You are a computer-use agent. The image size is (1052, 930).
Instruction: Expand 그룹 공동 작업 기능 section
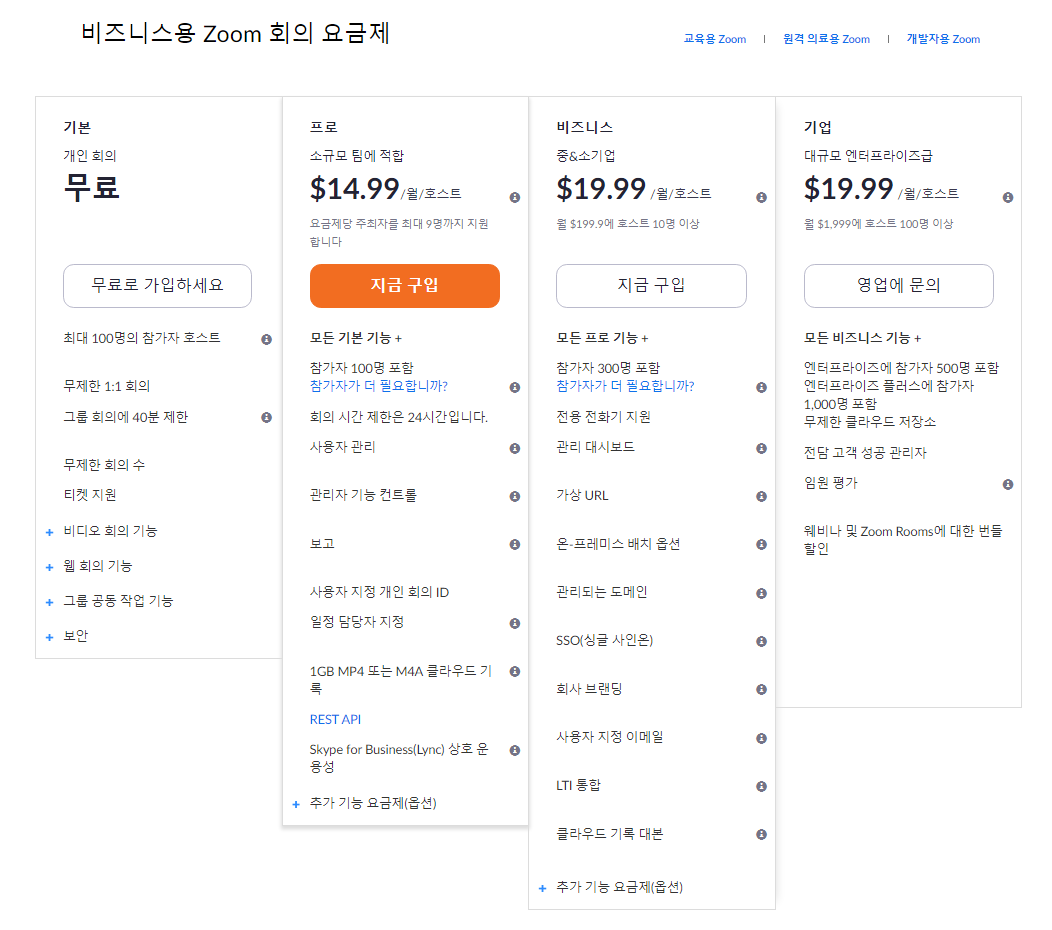click(x=49, y=603)
